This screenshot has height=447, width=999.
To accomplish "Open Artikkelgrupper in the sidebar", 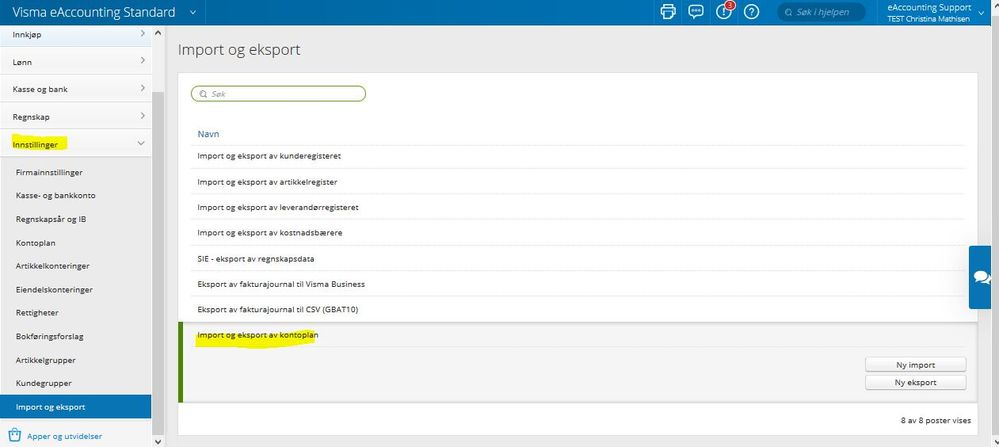I will coord(45,360).
